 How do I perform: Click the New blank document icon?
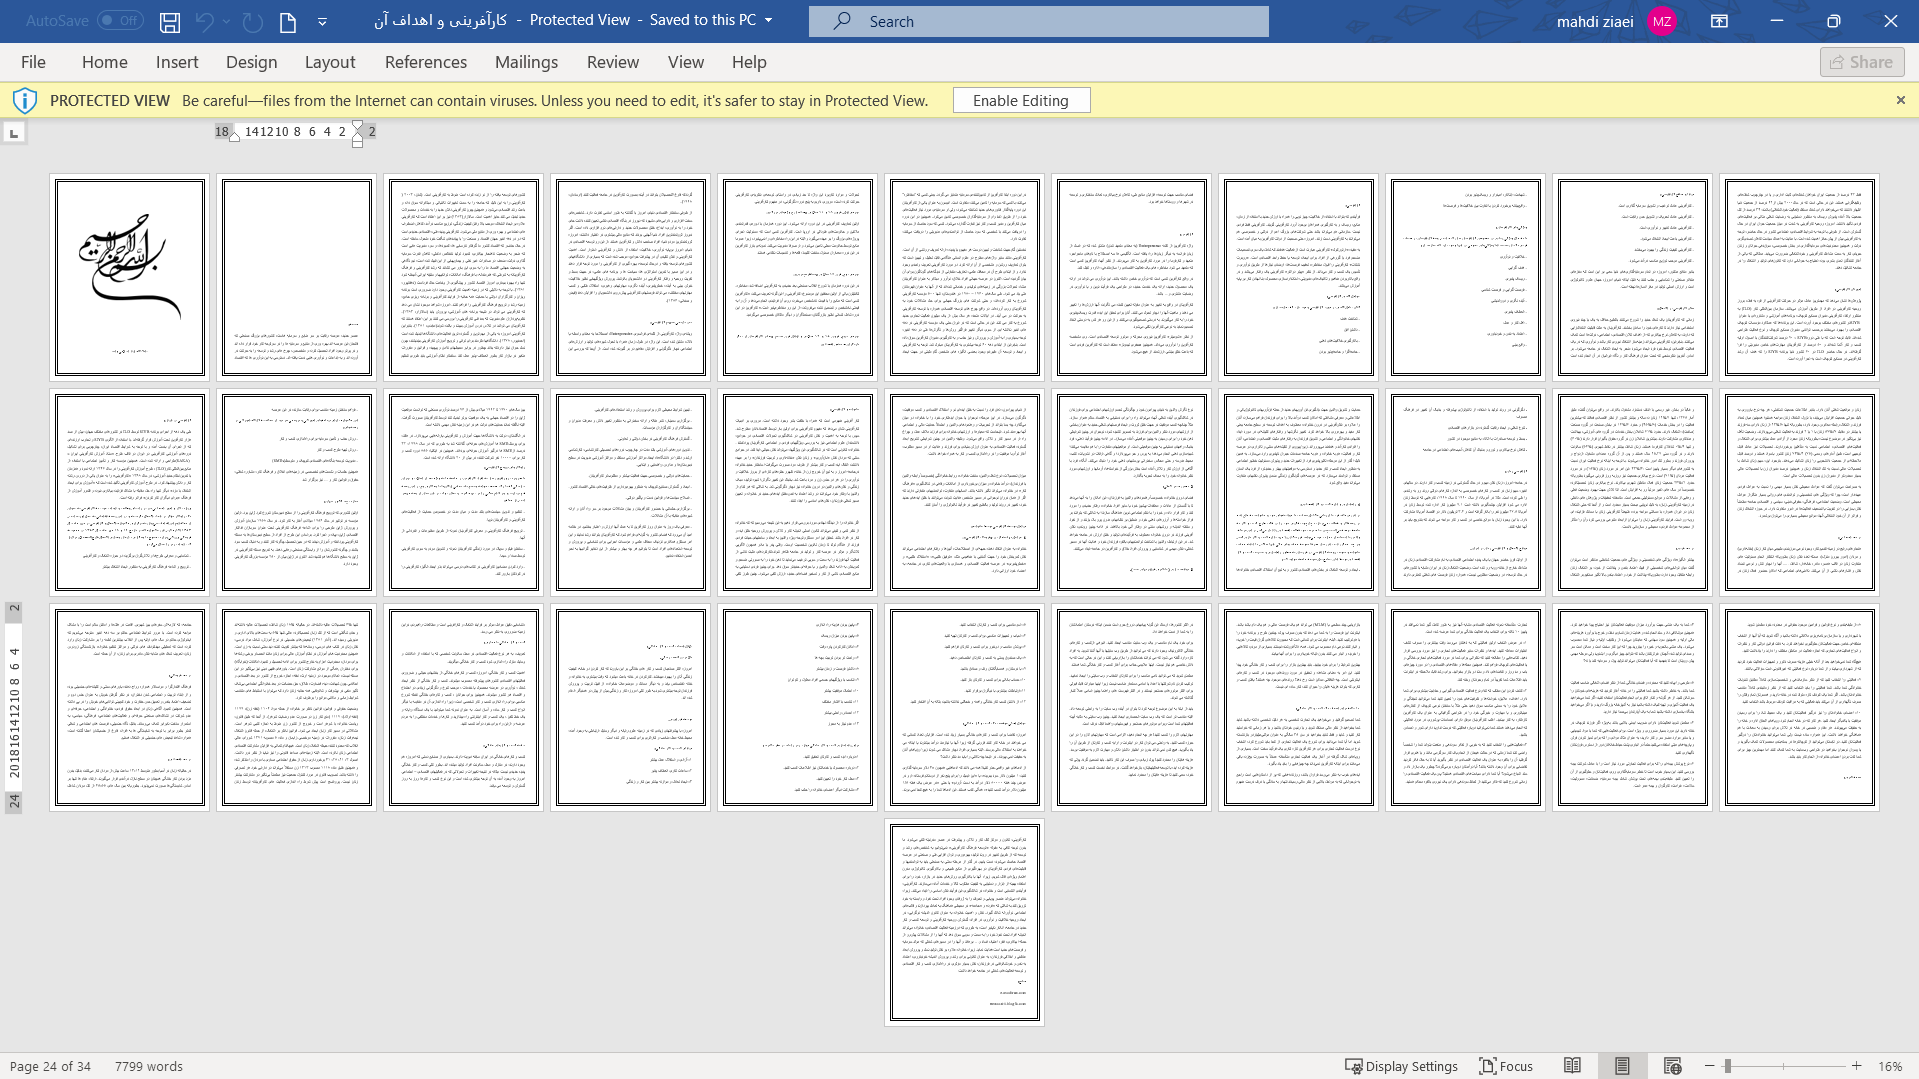tap(288, 21)
